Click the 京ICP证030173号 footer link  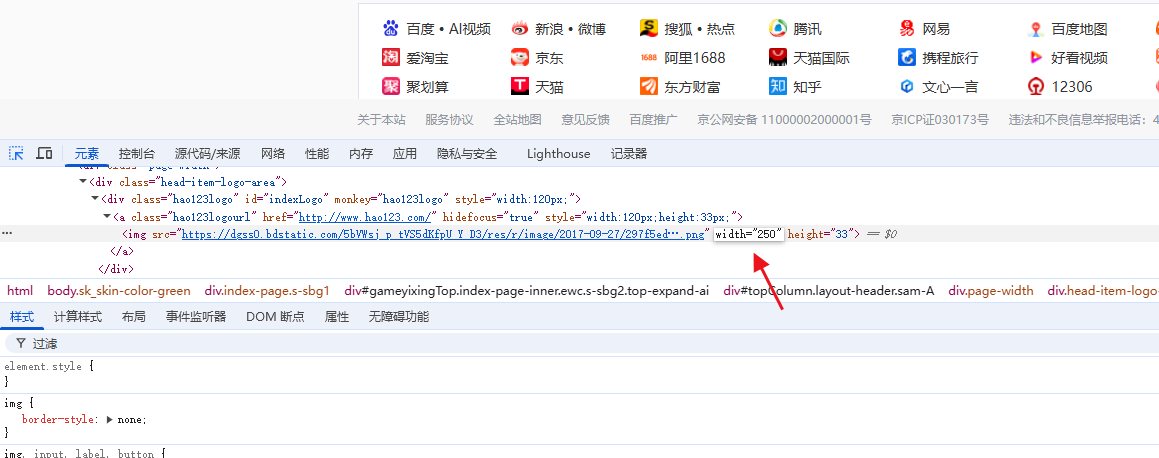pos(940,119)
